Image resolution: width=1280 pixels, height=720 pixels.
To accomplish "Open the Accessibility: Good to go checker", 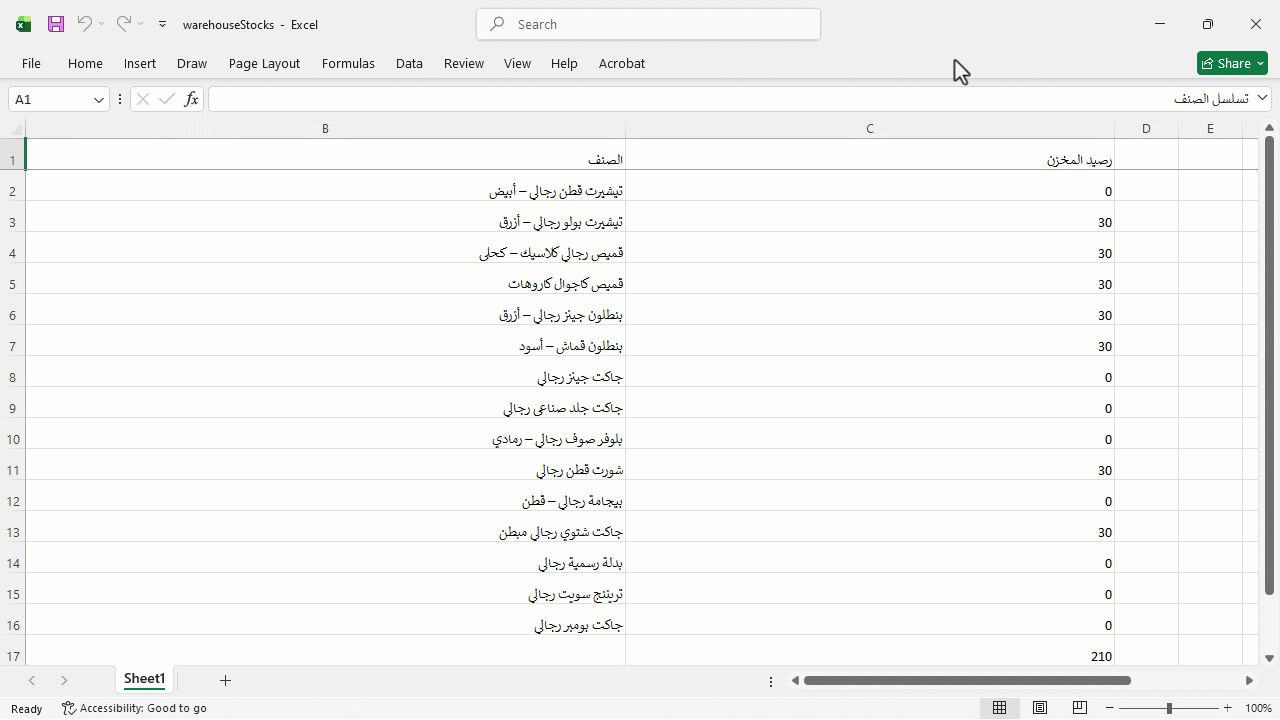I will [134, 708].
